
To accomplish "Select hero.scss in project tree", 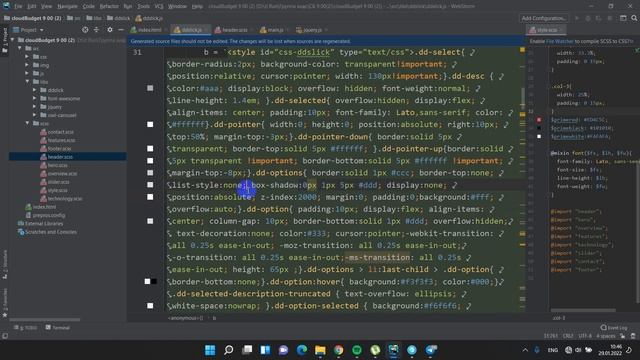I will tap(54, 165).
